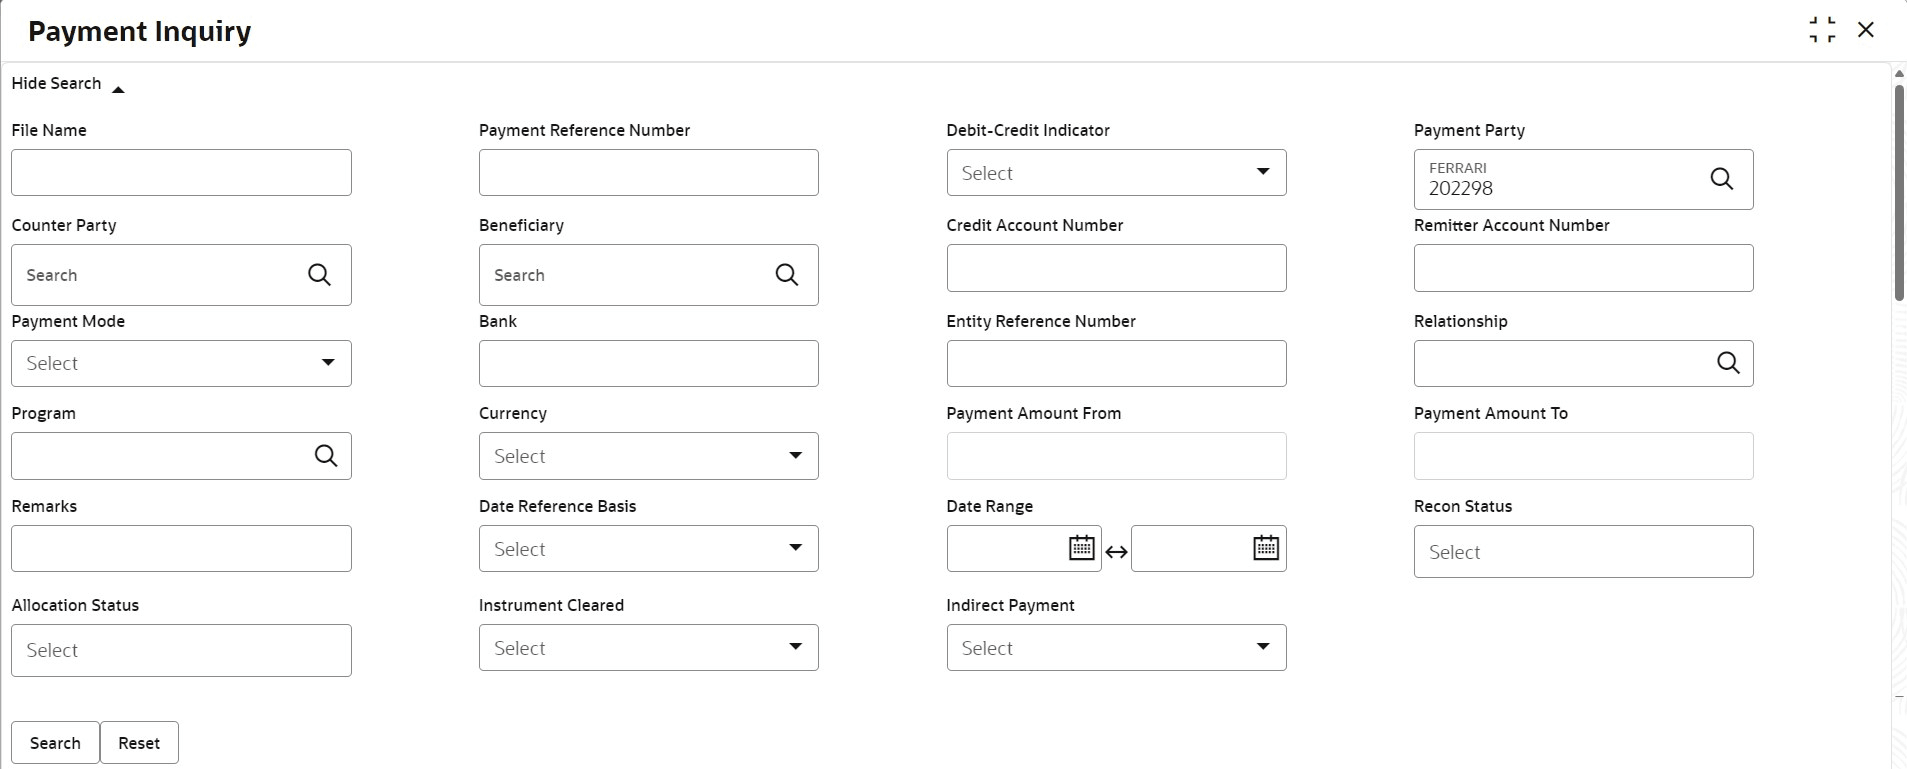The height and width of the screenshot is (769, 1907).
Task: Open Relationship lookup via magnifier icon
Action: click(x=1728, y=363)
